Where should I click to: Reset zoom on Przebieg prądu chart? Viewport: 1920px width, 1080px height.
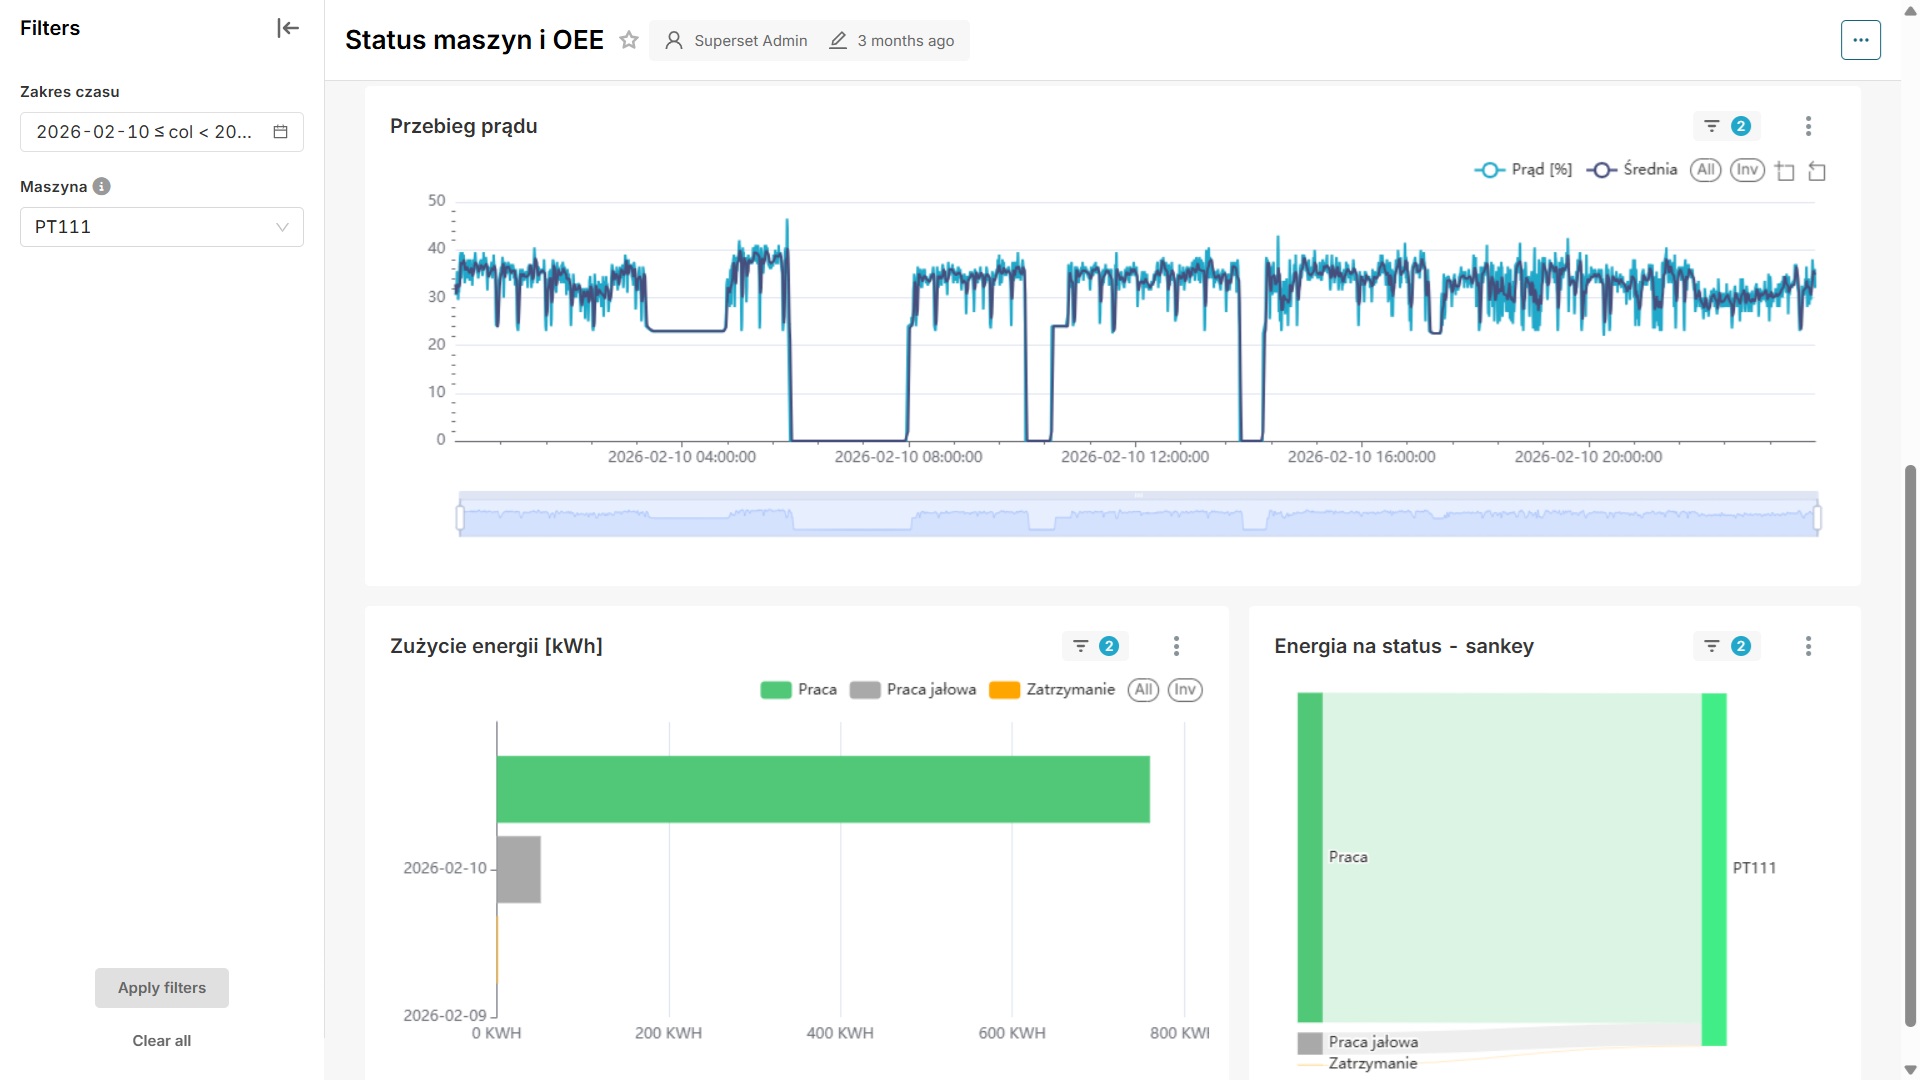click(1817, 171)
